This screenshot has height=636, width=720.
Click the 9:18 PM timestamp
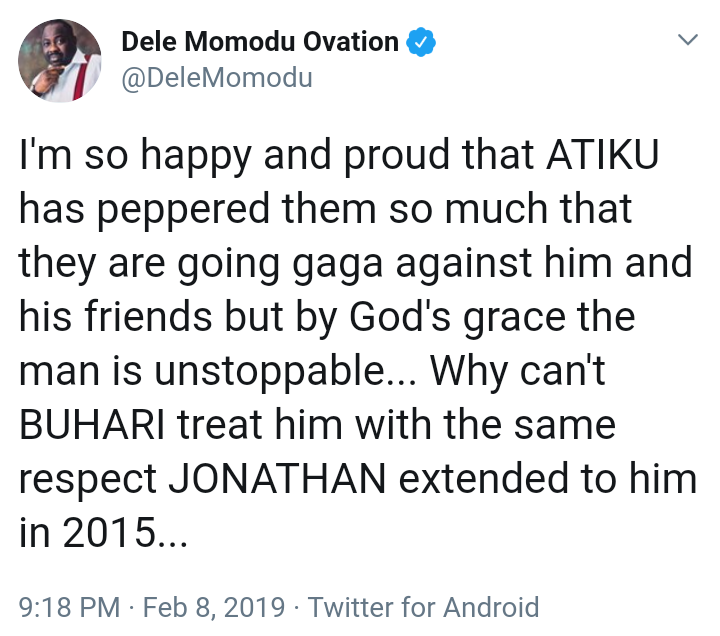66,606
